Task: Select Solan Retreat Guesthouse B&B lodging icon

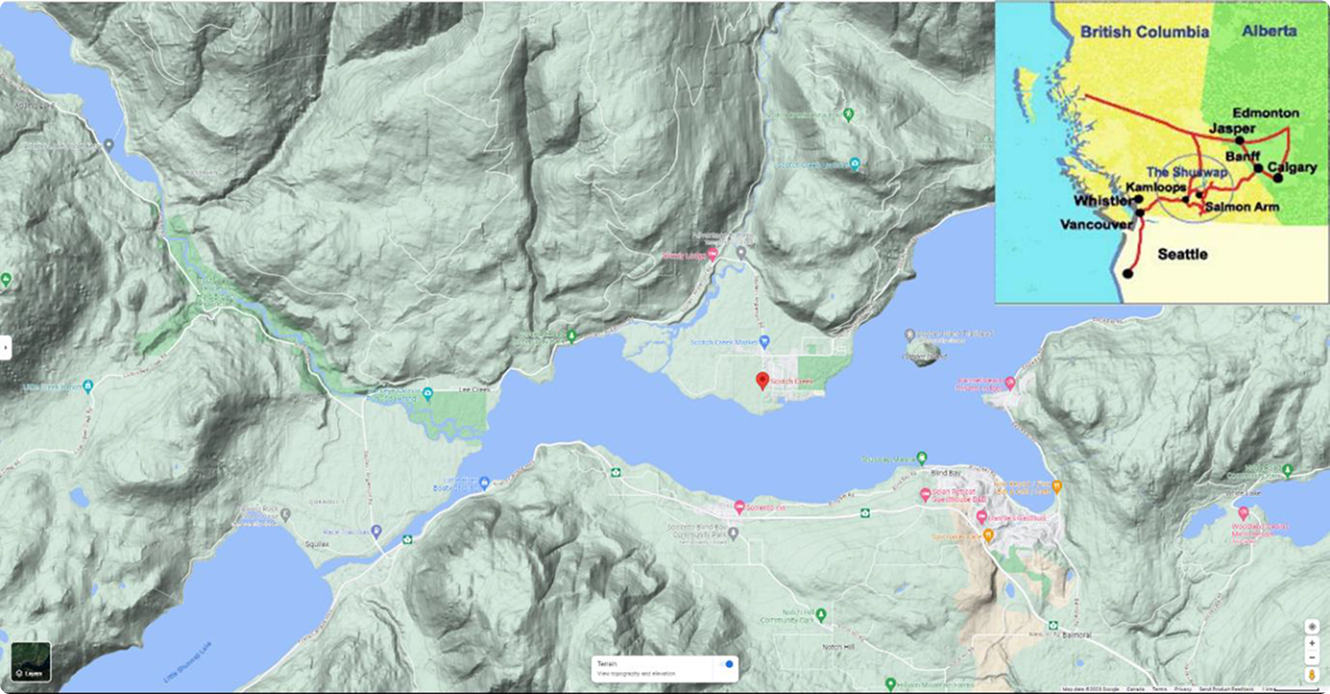Action: click(925, 494)
